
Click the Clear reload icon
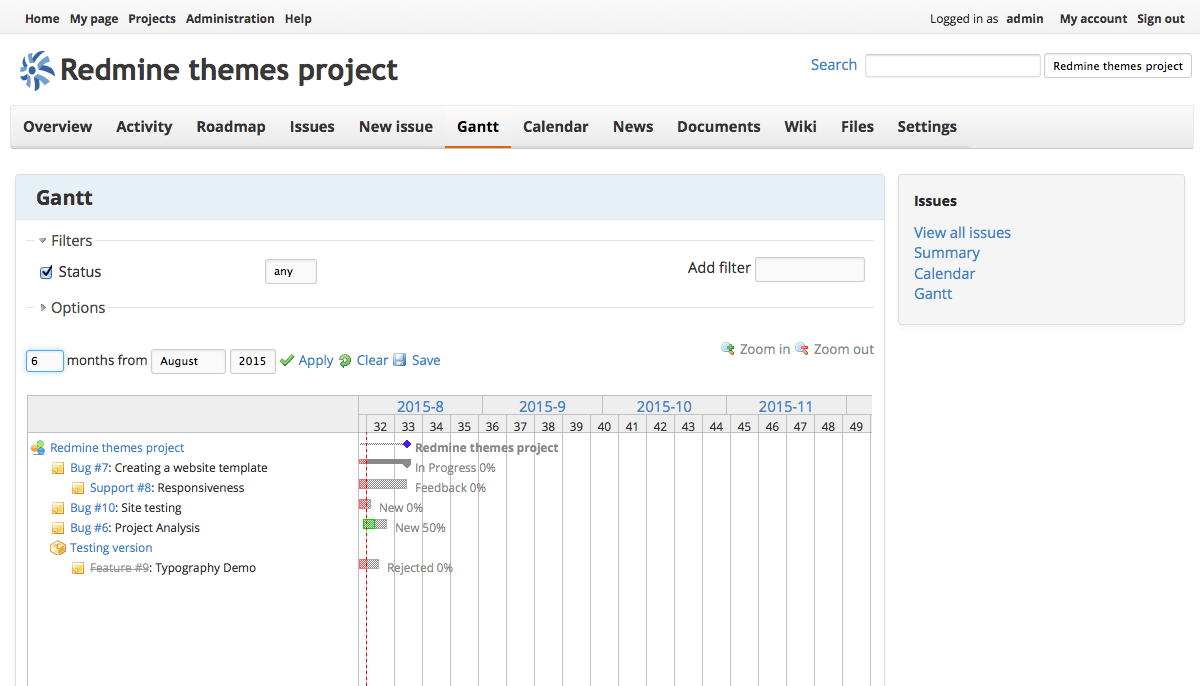345,360
